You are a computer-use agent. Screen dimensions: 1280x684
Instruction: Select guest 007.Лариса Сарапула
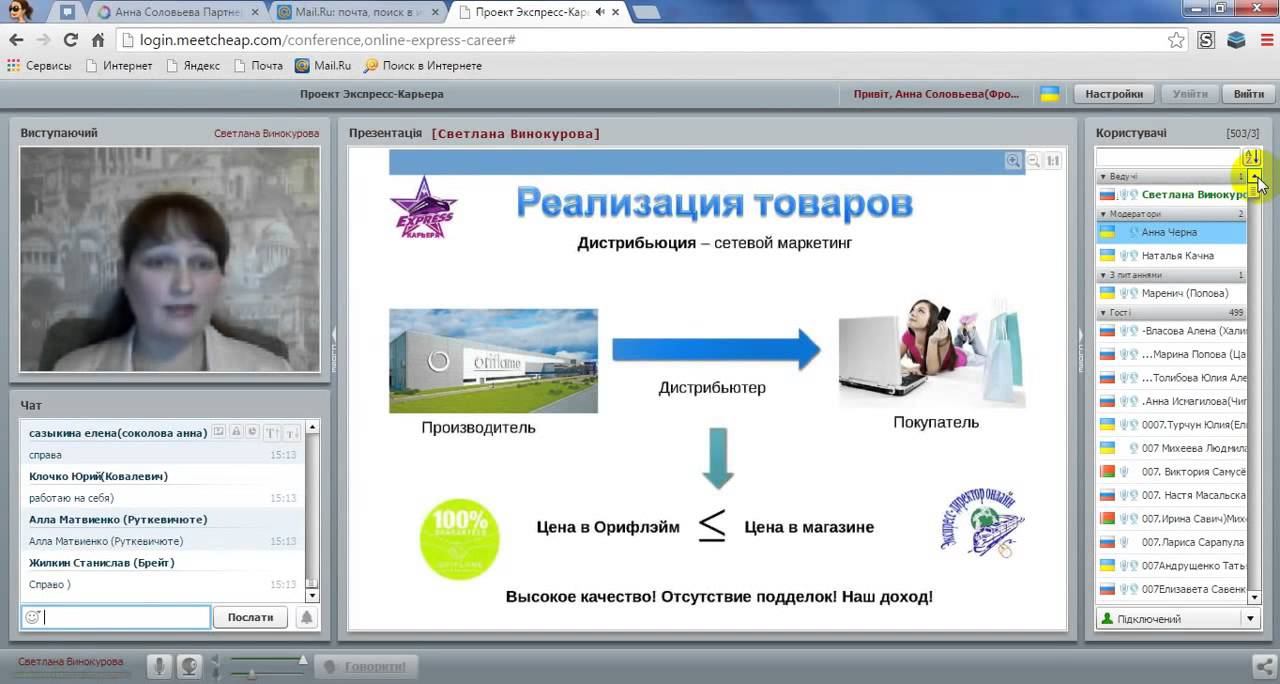coord(1172,542)
